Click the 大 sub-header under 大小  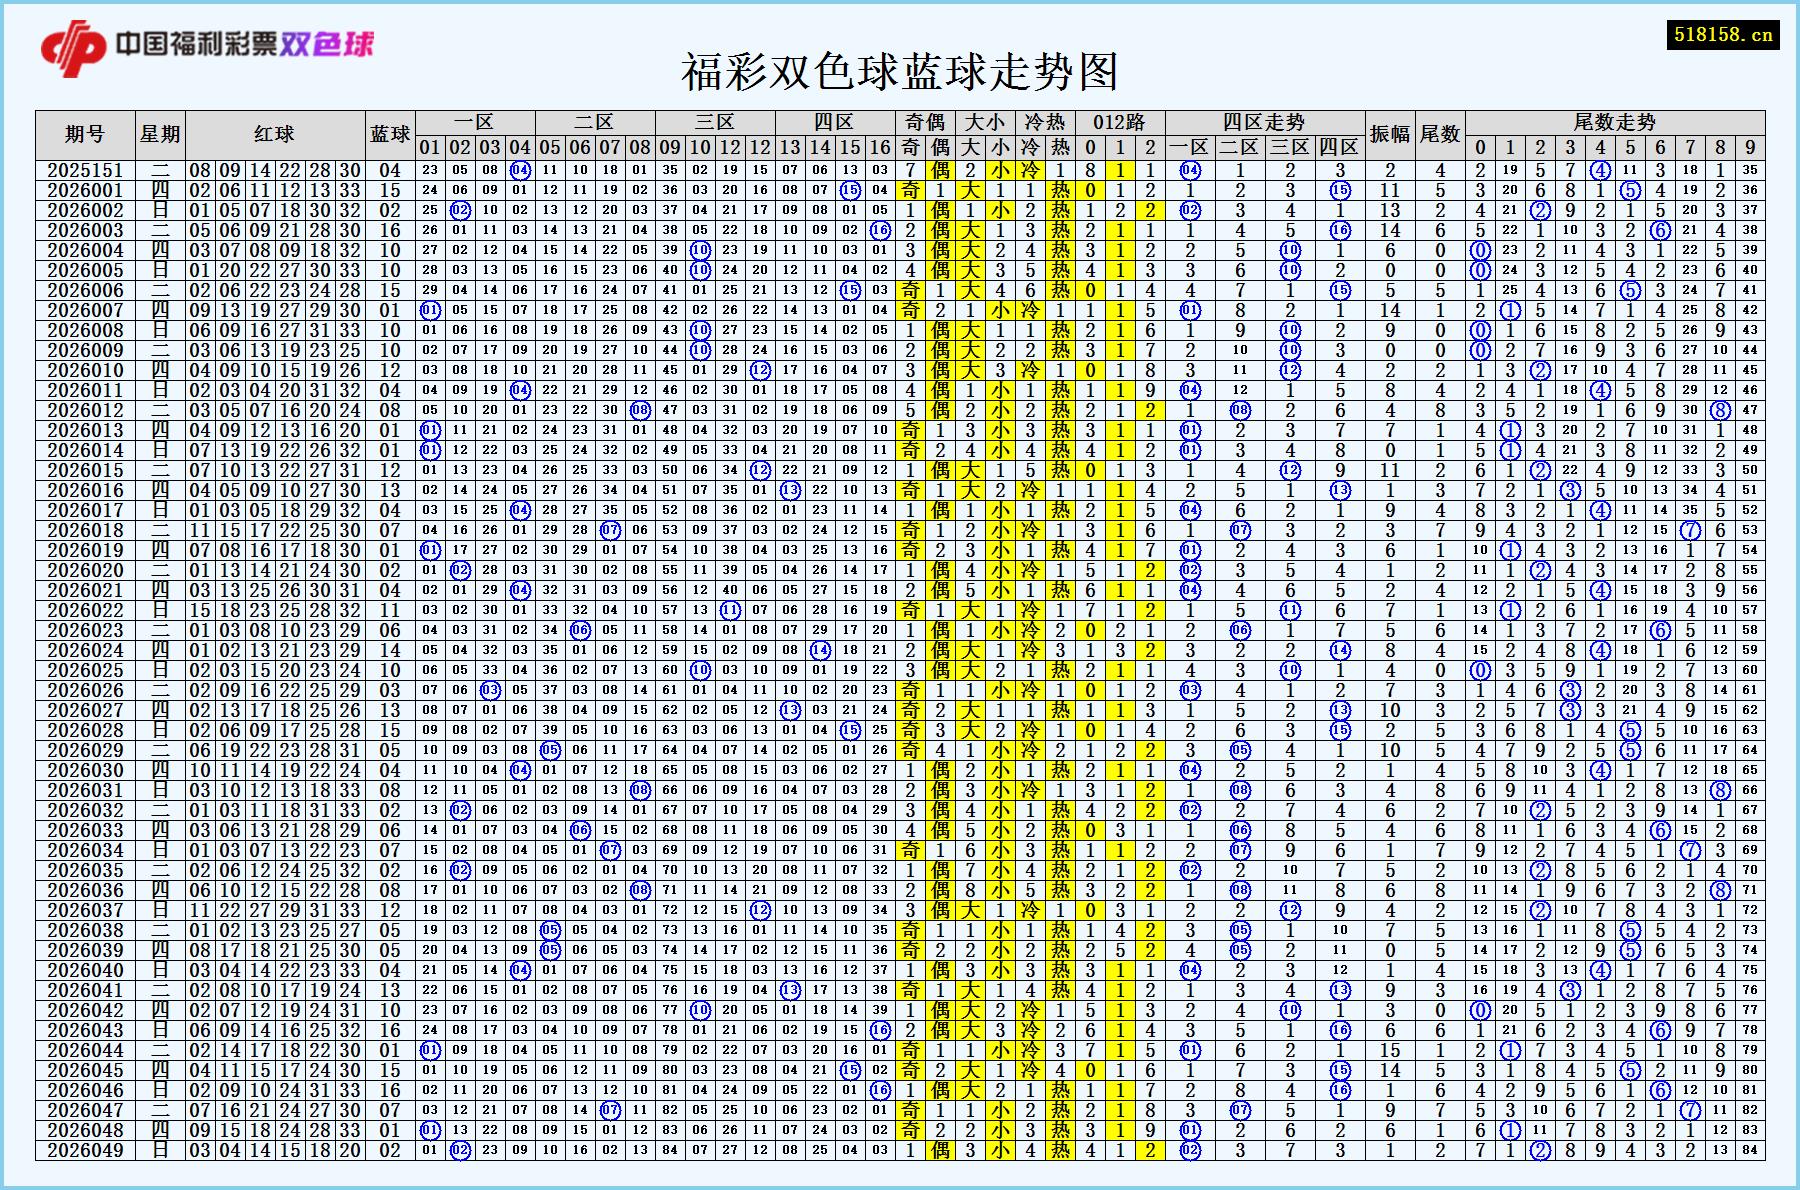tap(970, 147)
